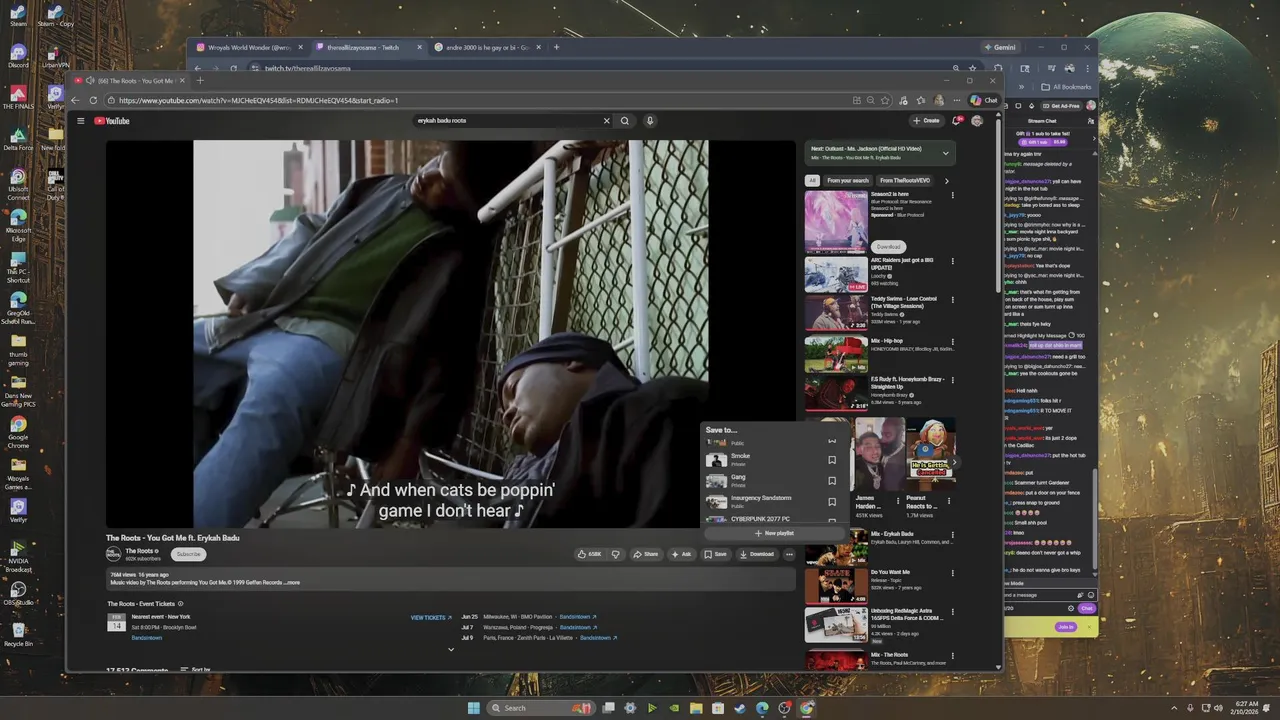Create a New playlist
Image resolution: width=1280 pixels, height=720 pixels.
click(775, 533)
